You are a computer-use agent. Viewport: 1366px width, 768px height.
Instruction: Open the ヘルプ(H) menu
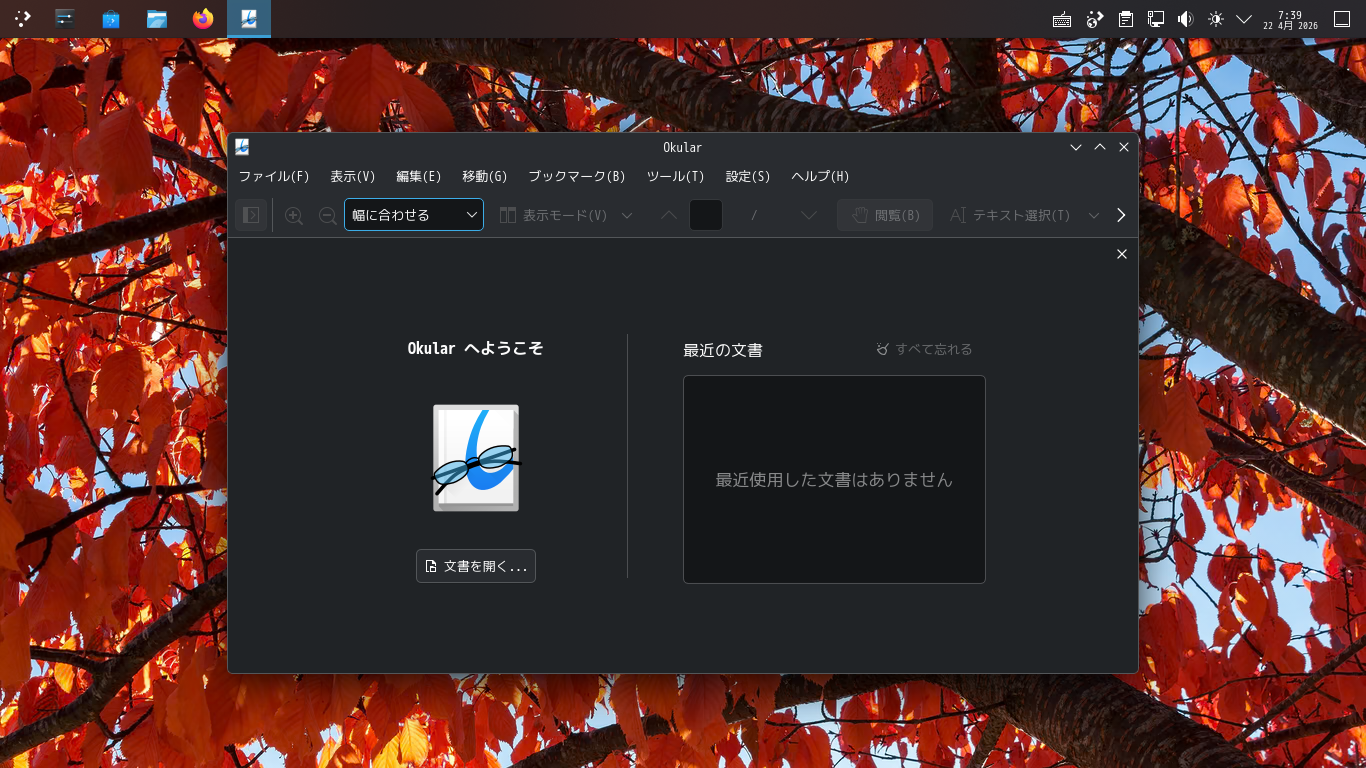[820, 176]
